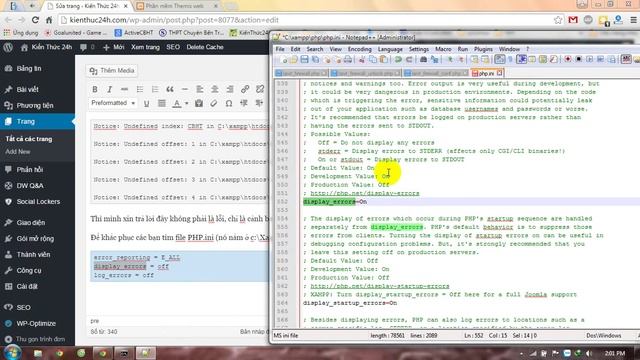640x360 pixels.
Task: Collapse menu with Thu gọn trình đơn
Action: 40,340
